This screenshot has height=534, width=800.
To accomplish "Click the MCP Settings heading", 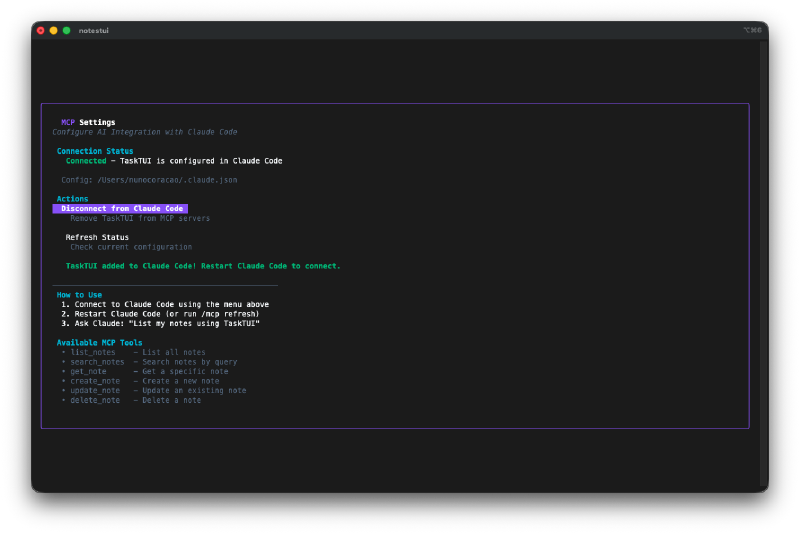I will (x=88, y=122).
